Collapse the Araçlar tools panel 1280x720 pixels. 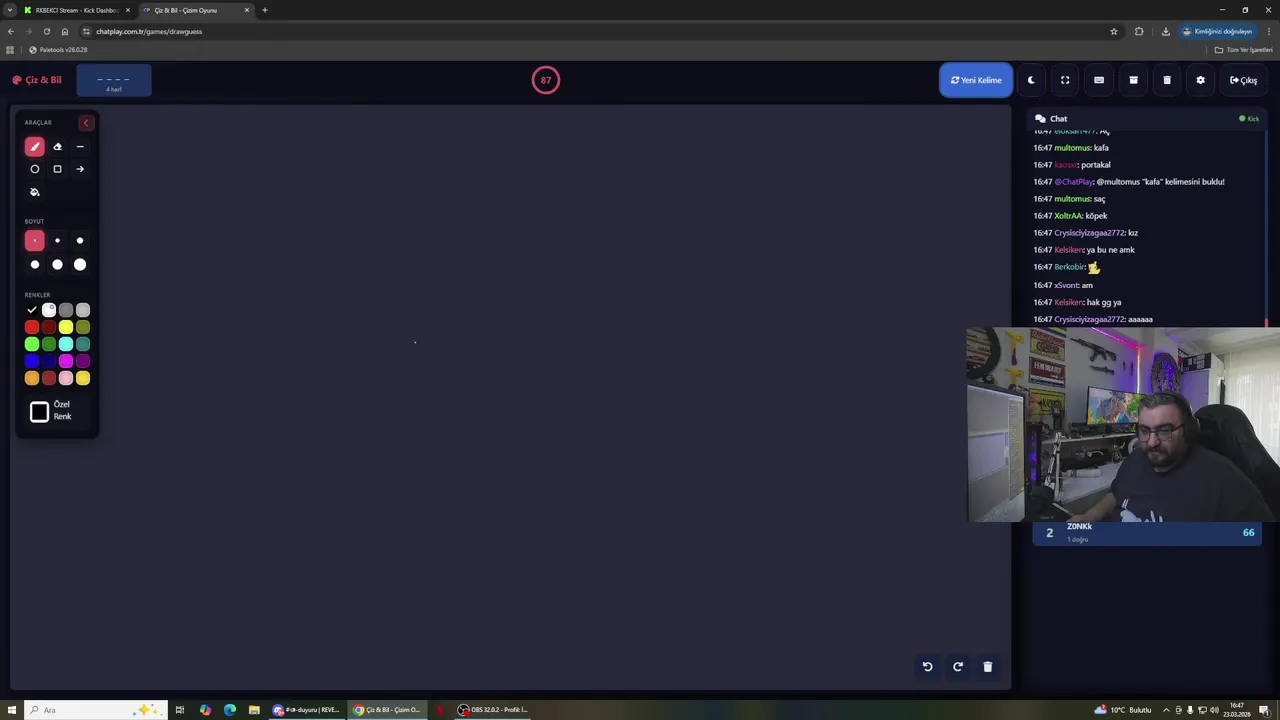tap(86, 123)
